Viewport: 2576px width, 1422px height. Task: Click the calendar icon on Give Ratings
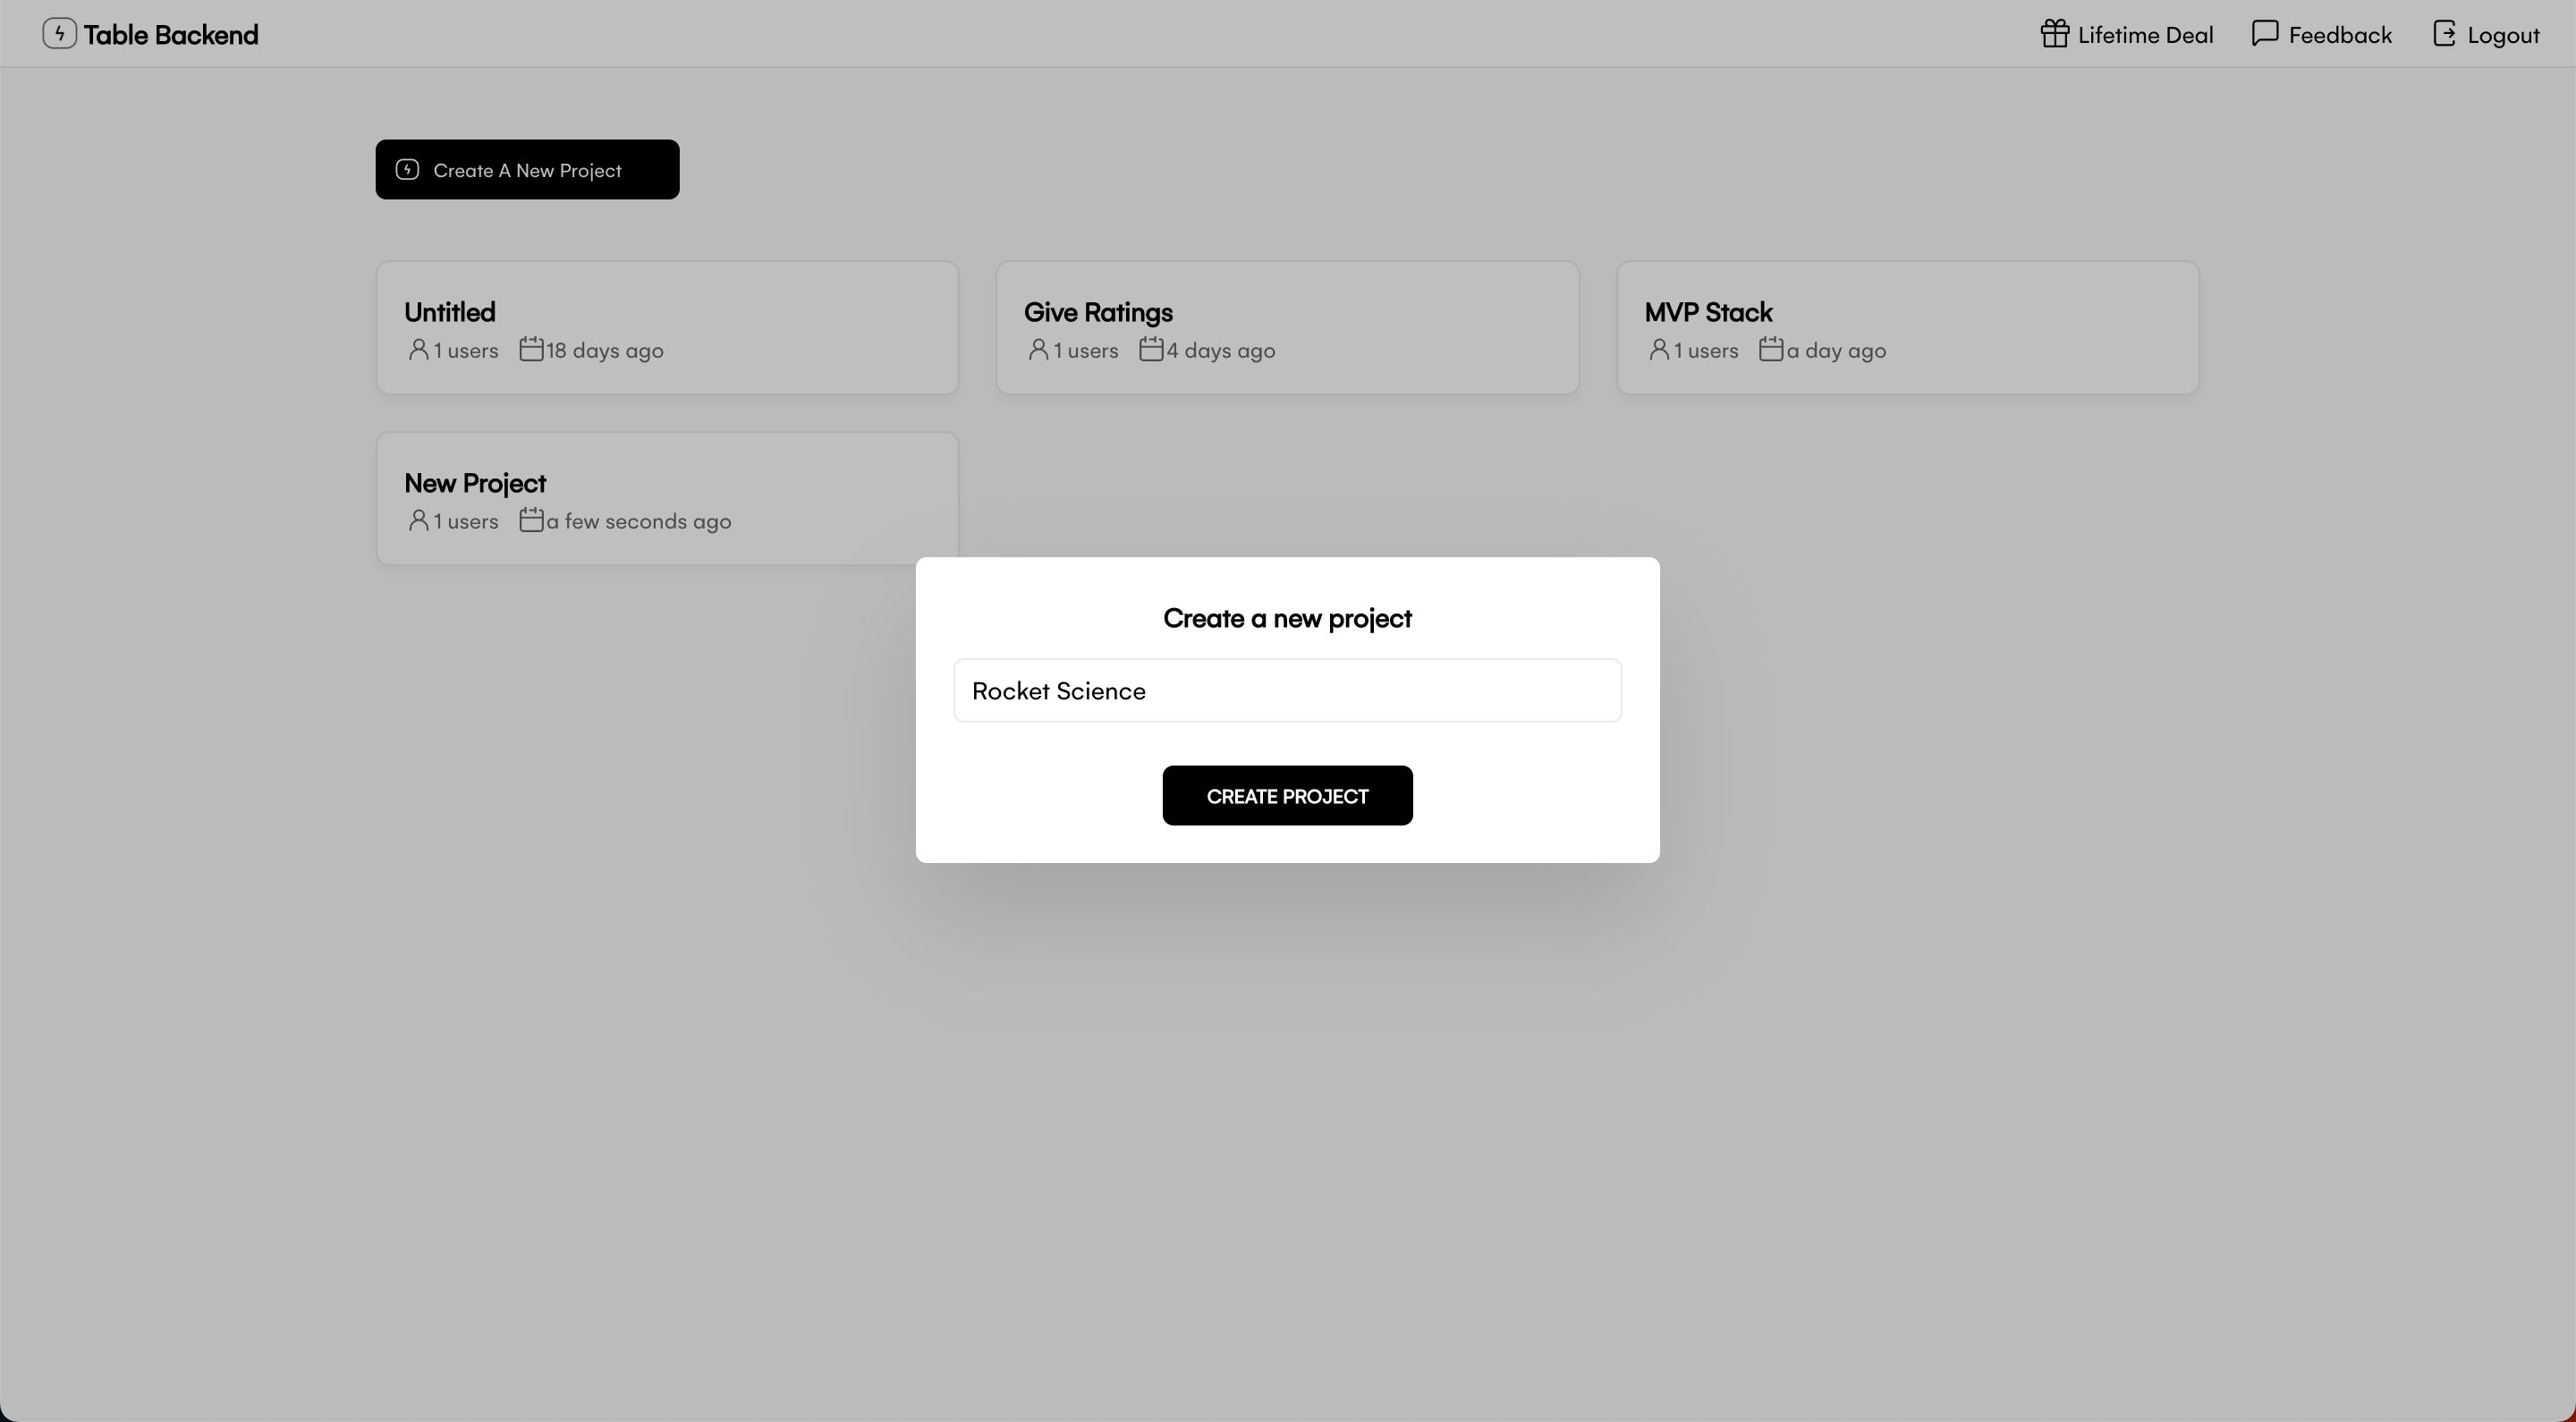(1148, 351)
